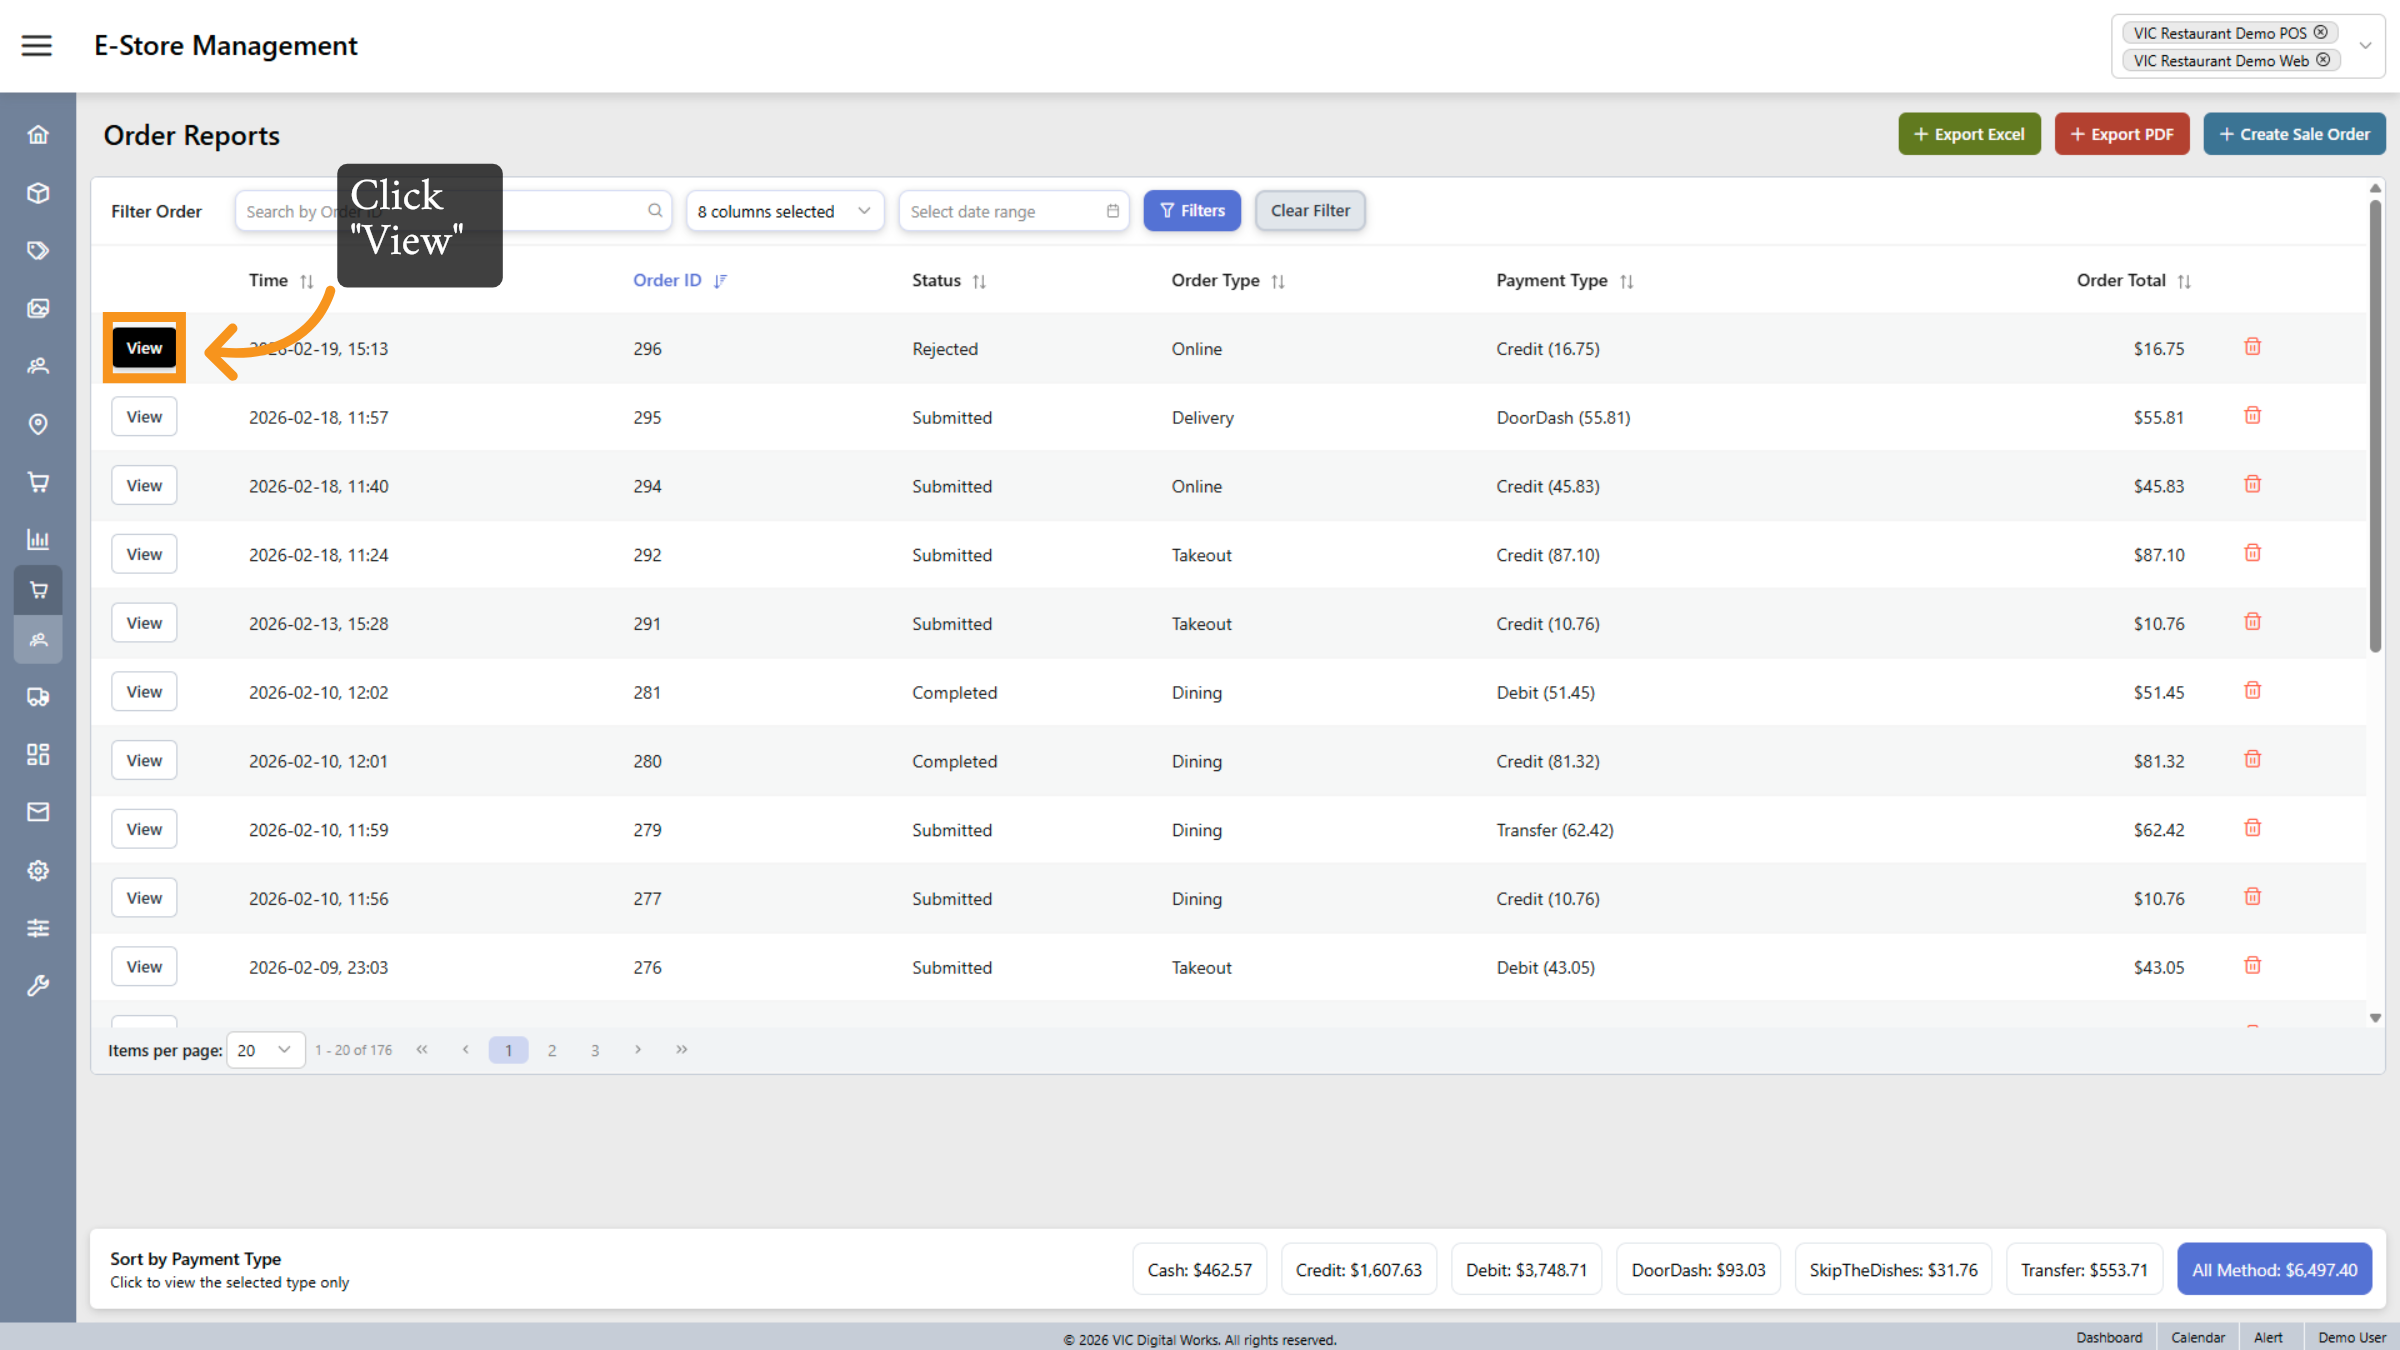The width and height of the screenshot is (2400, 1350).
Task: Open the location pin sidebar icon
Action: click(38, 424)
